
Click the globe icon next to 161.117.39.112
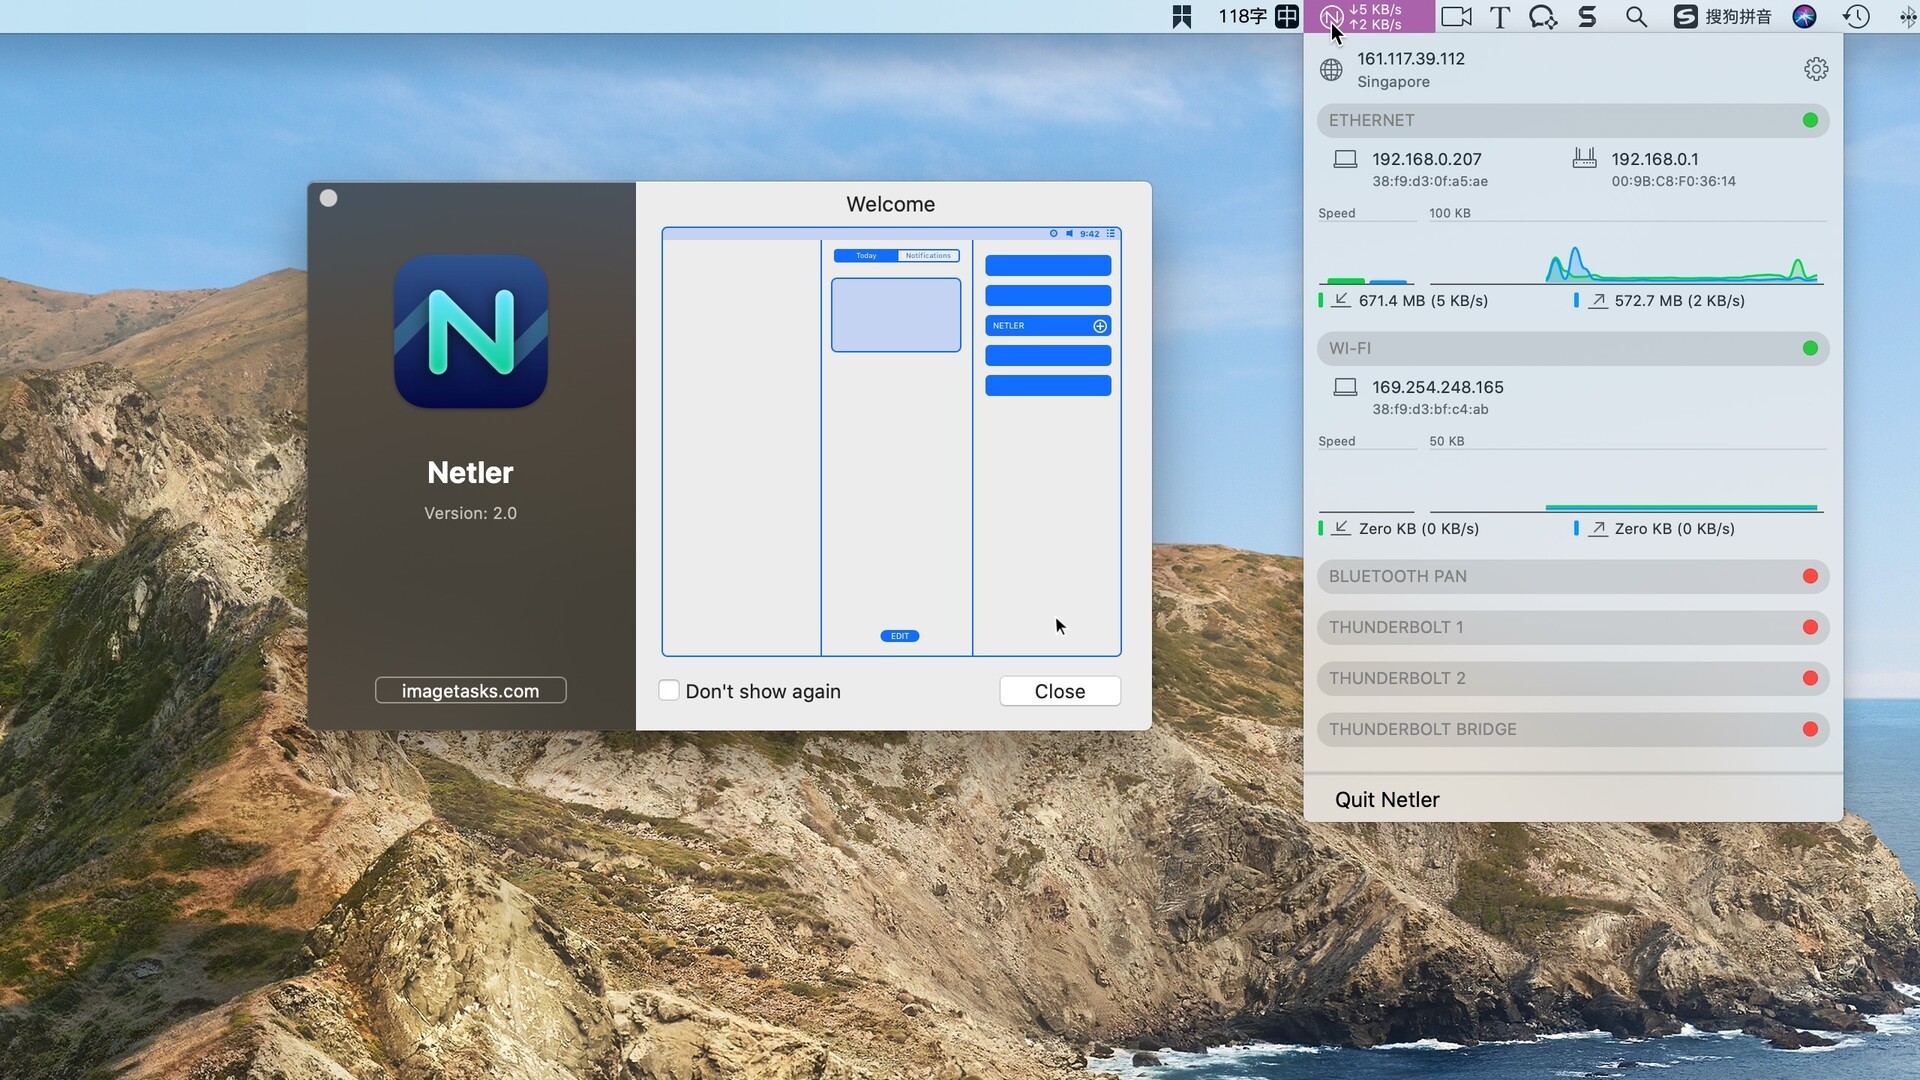(1332, 69)
